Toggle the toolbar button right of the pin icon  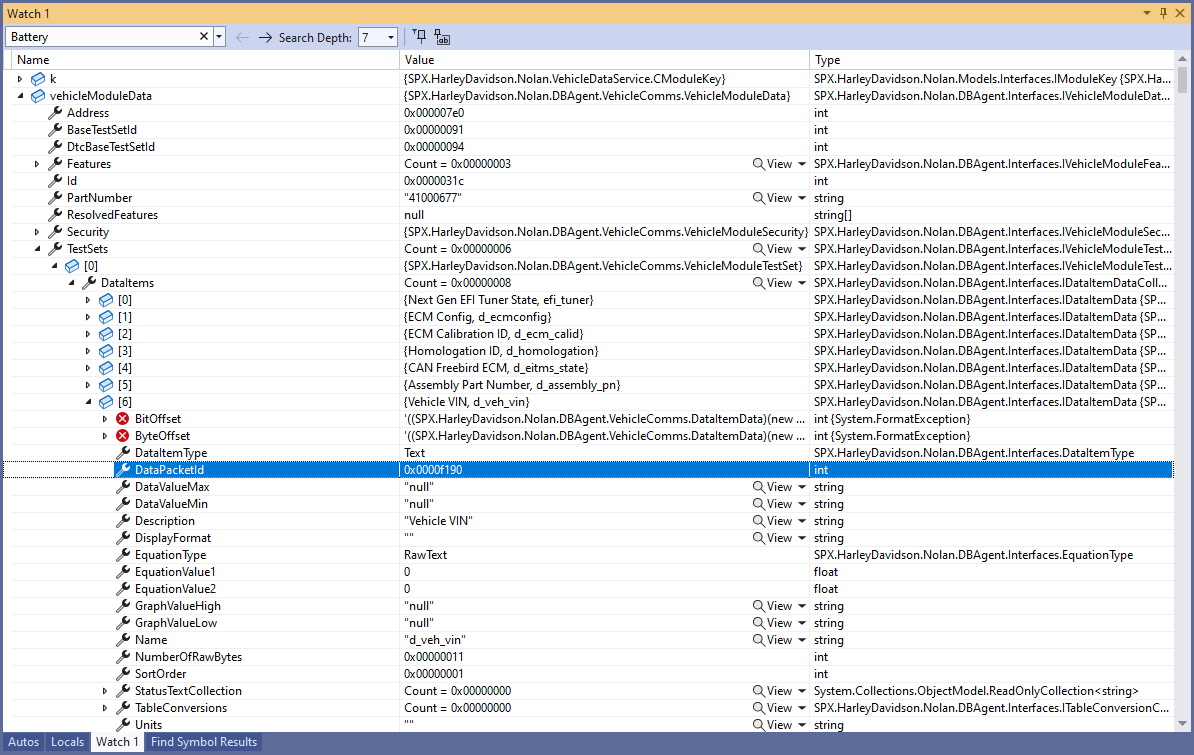pyautogui.click(x=442, y=37)
